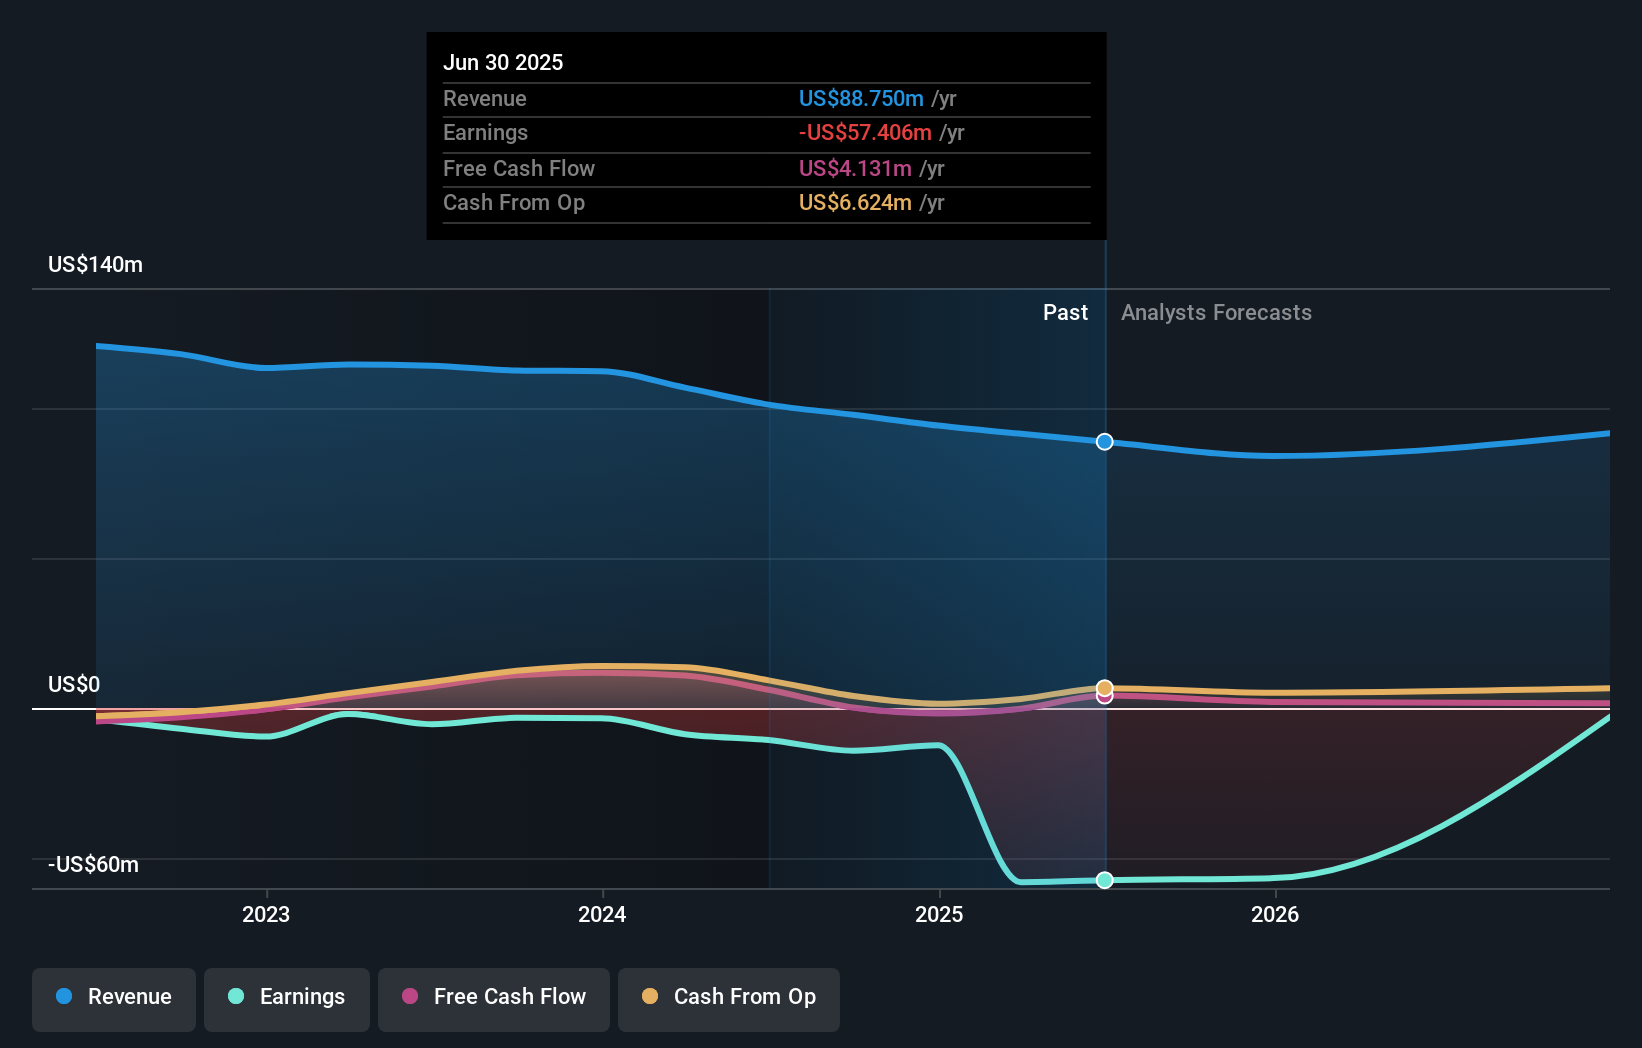Toggle the Revenue series visibility
The image size is (1642, 1048).
[113, 997]
